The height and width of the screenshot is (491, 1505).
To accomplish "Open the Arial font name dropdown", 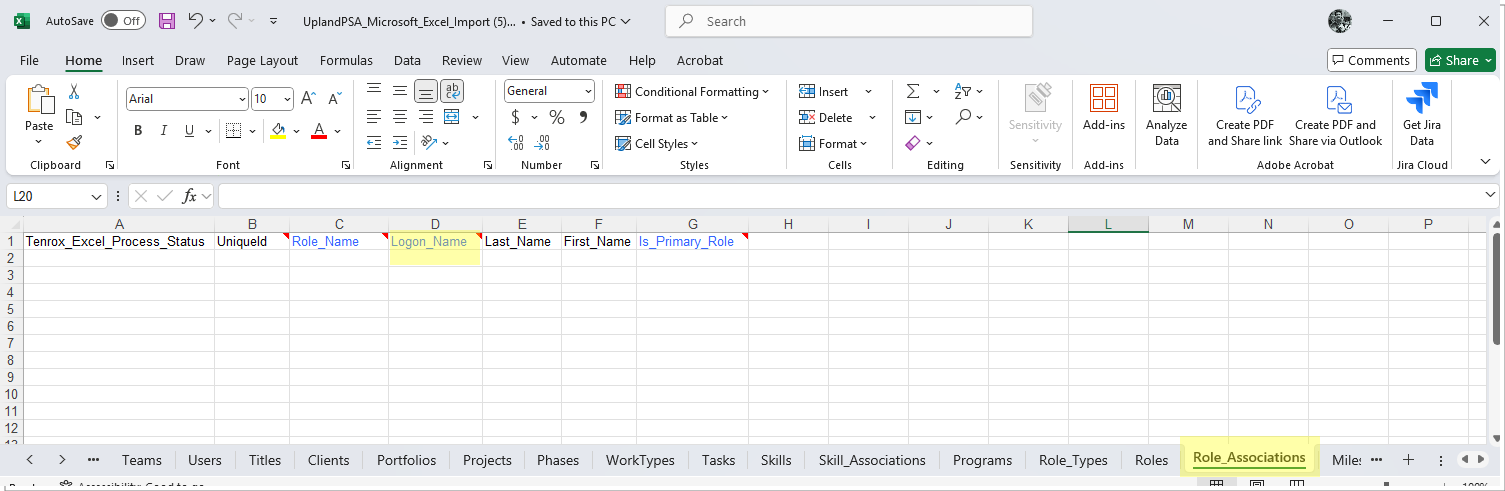I will (242, 99).
